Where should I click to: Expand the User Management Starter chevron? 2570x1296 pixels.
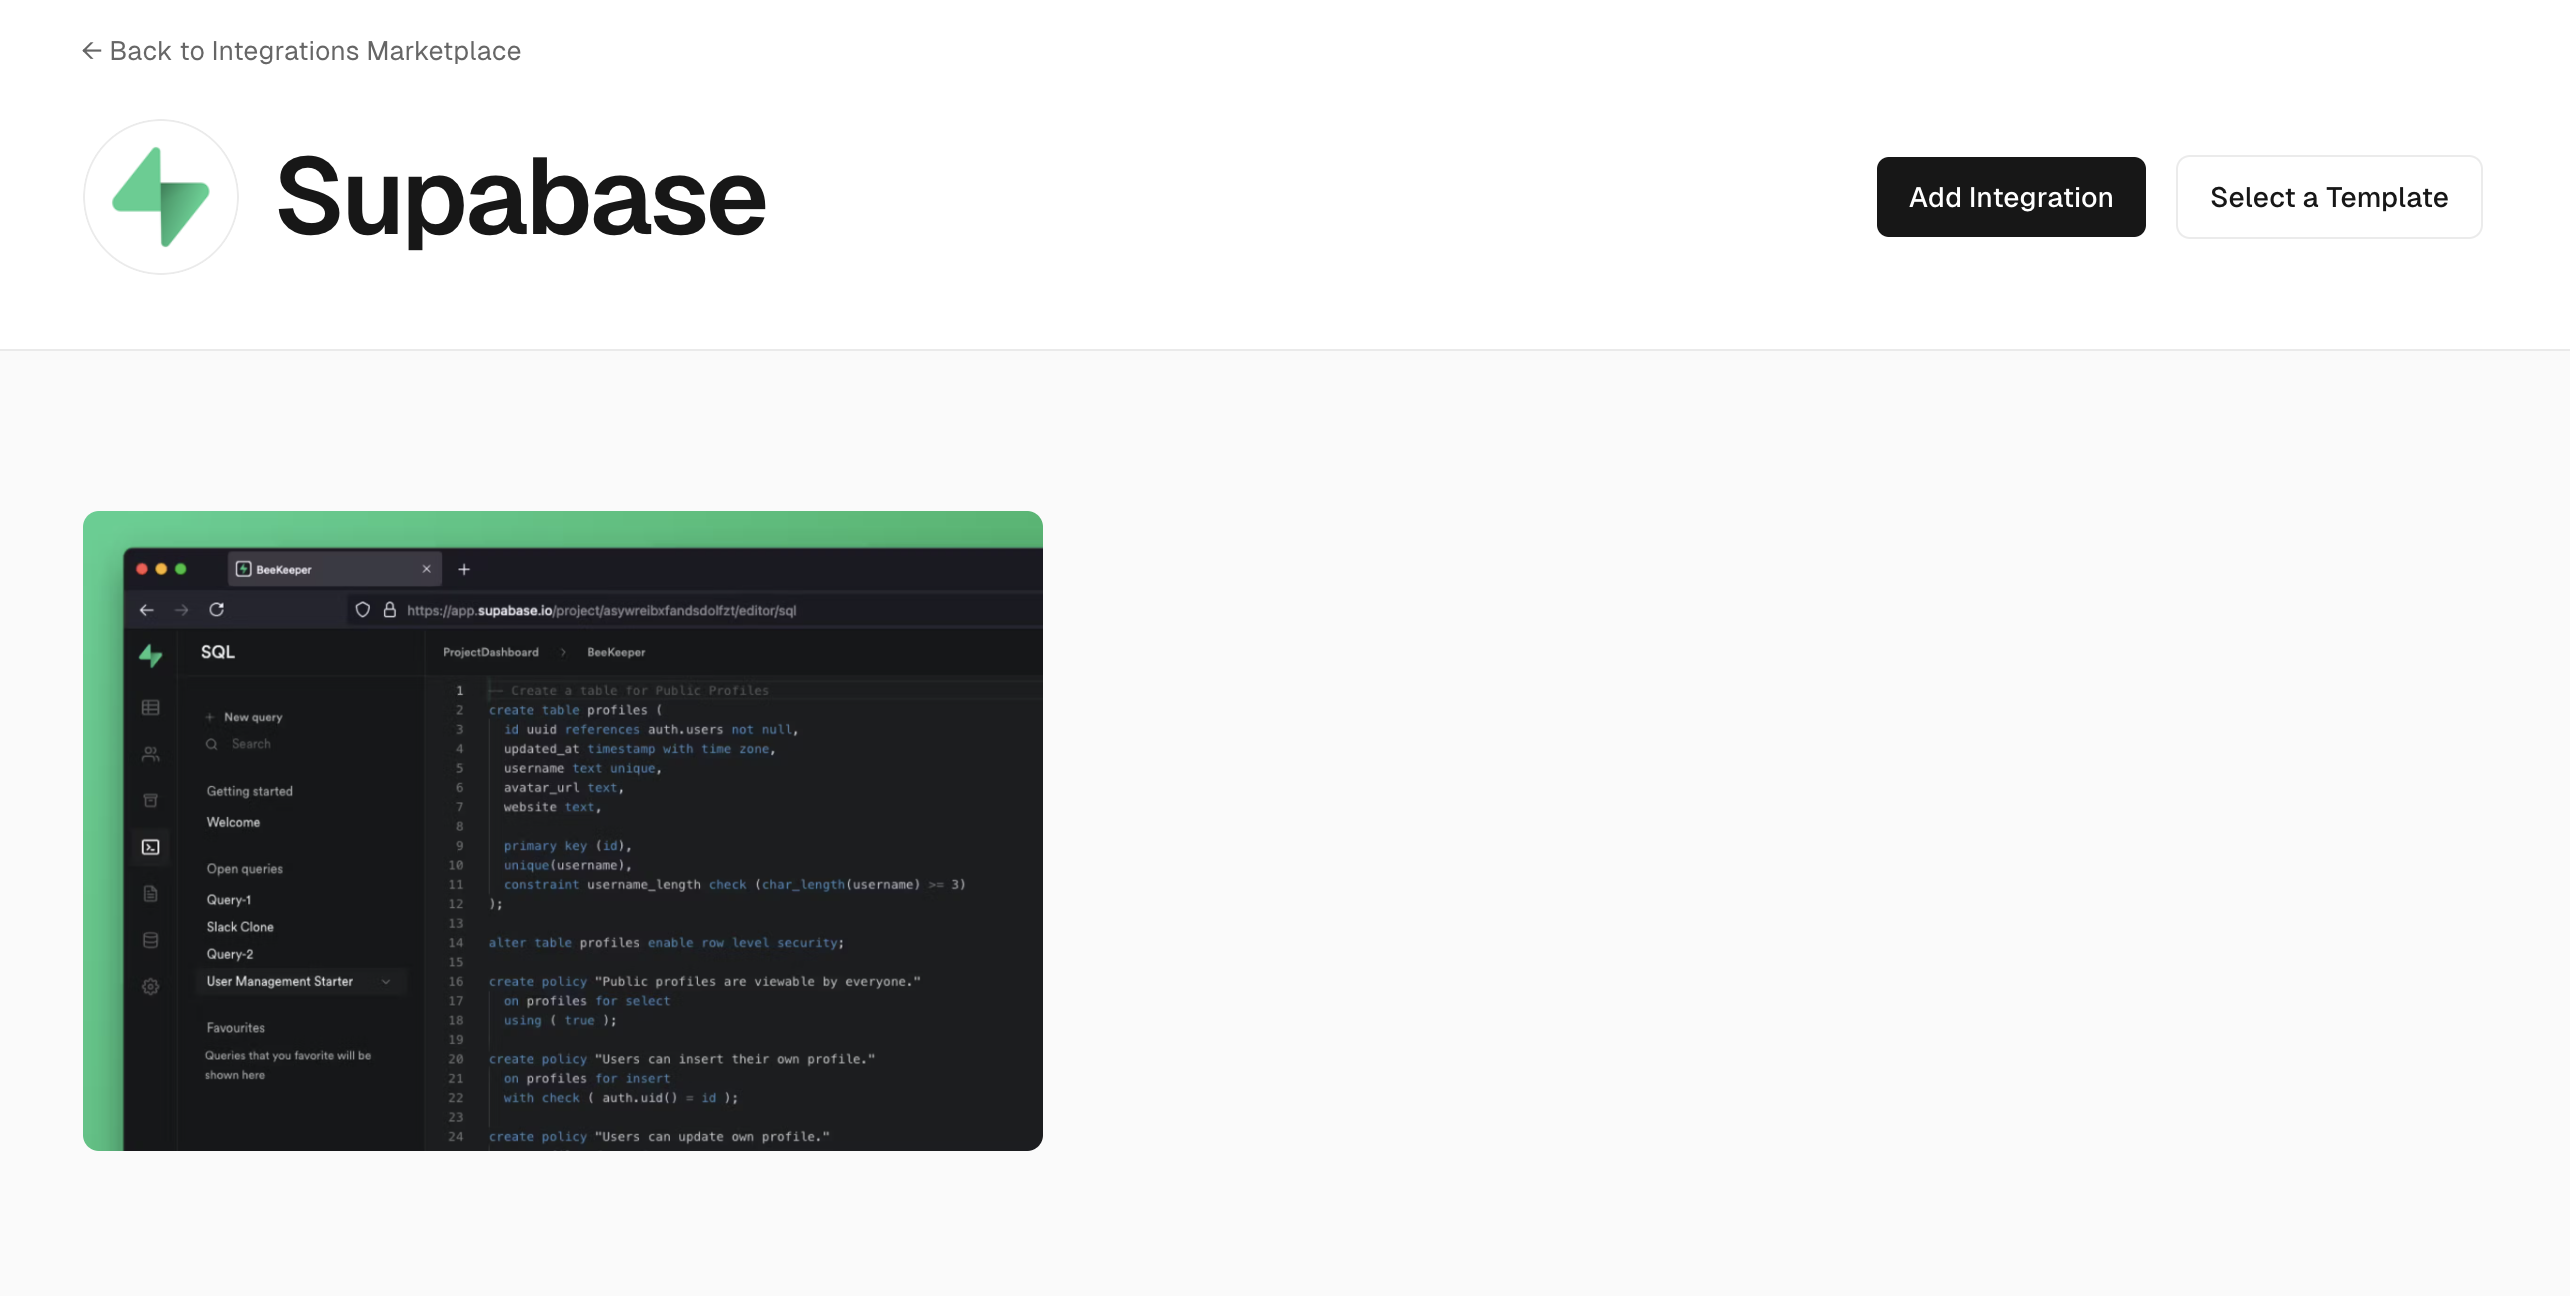pos(386,982)
